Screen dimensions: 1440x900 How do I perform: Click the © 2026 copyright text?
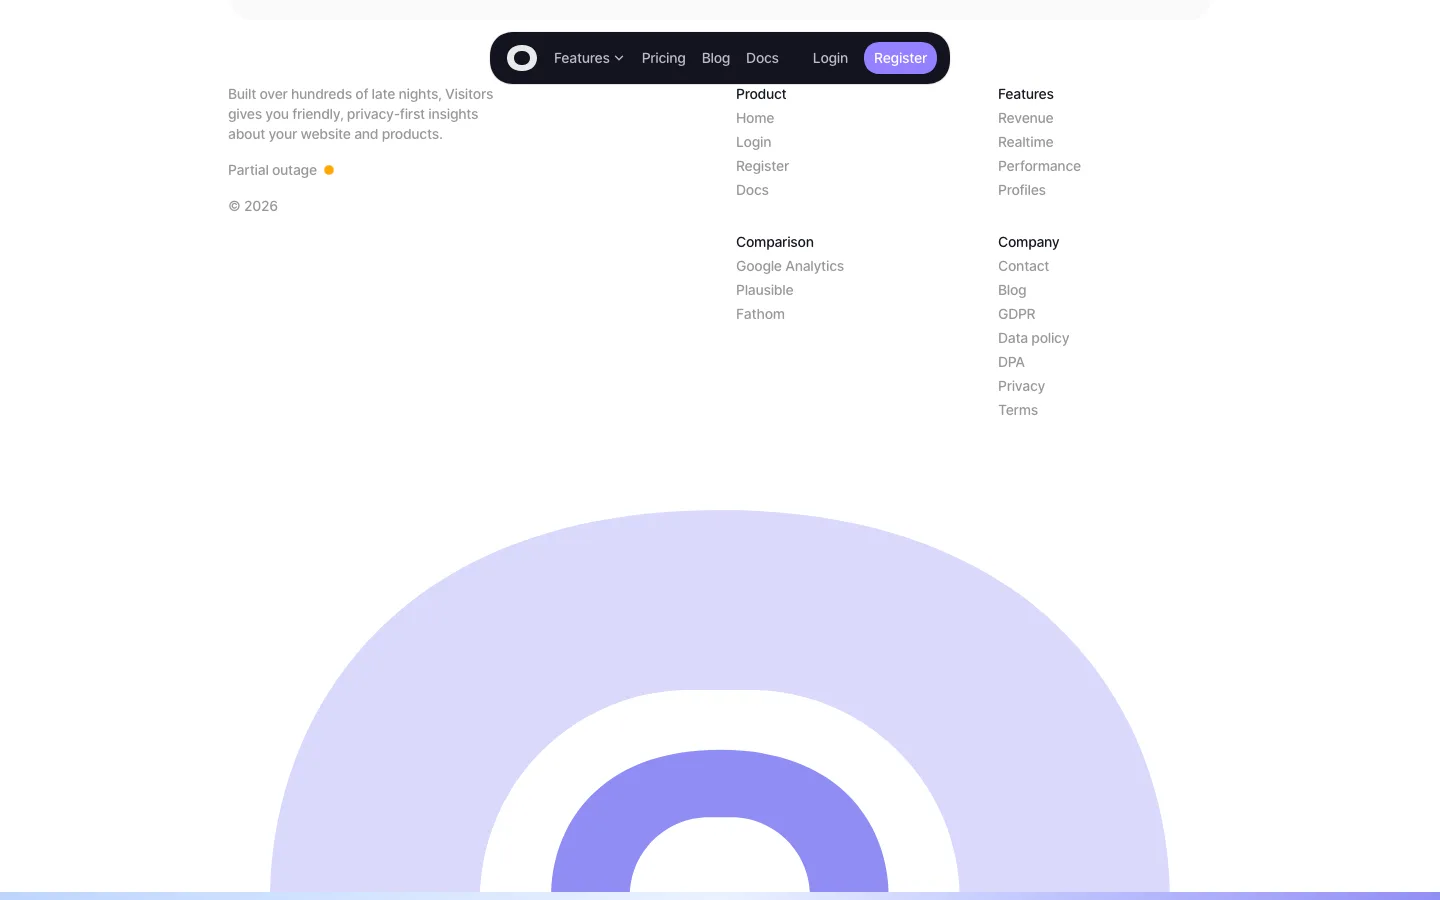(x=253, y=206)
